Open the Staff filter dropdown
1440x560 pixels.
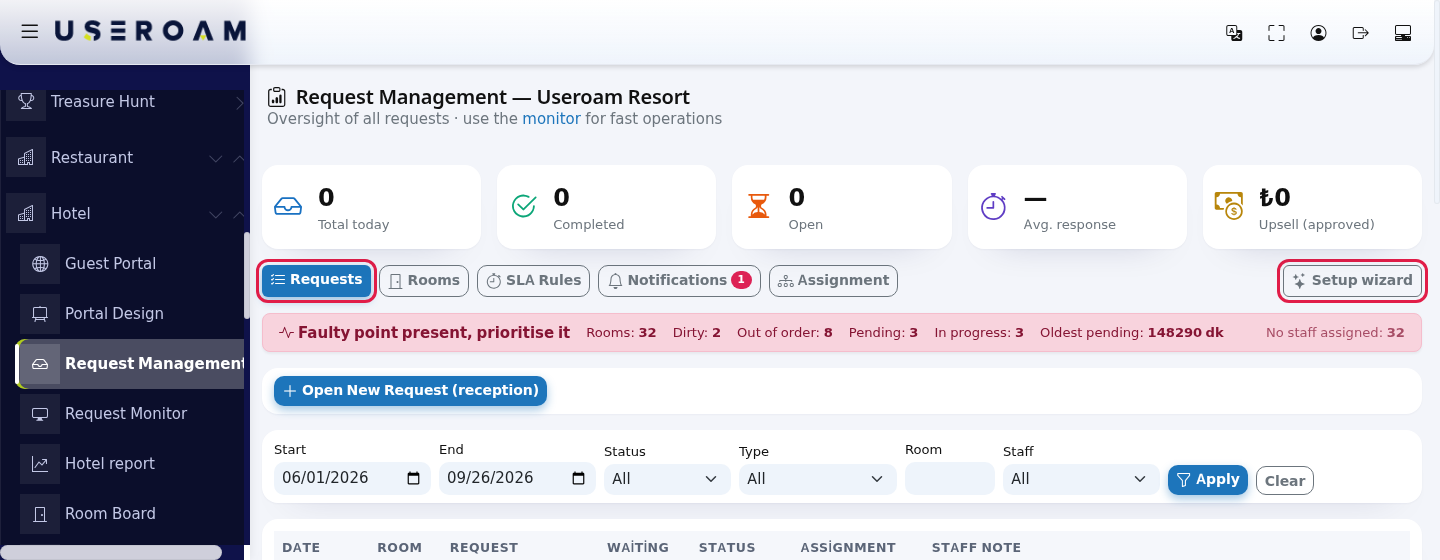[1081, 479]
